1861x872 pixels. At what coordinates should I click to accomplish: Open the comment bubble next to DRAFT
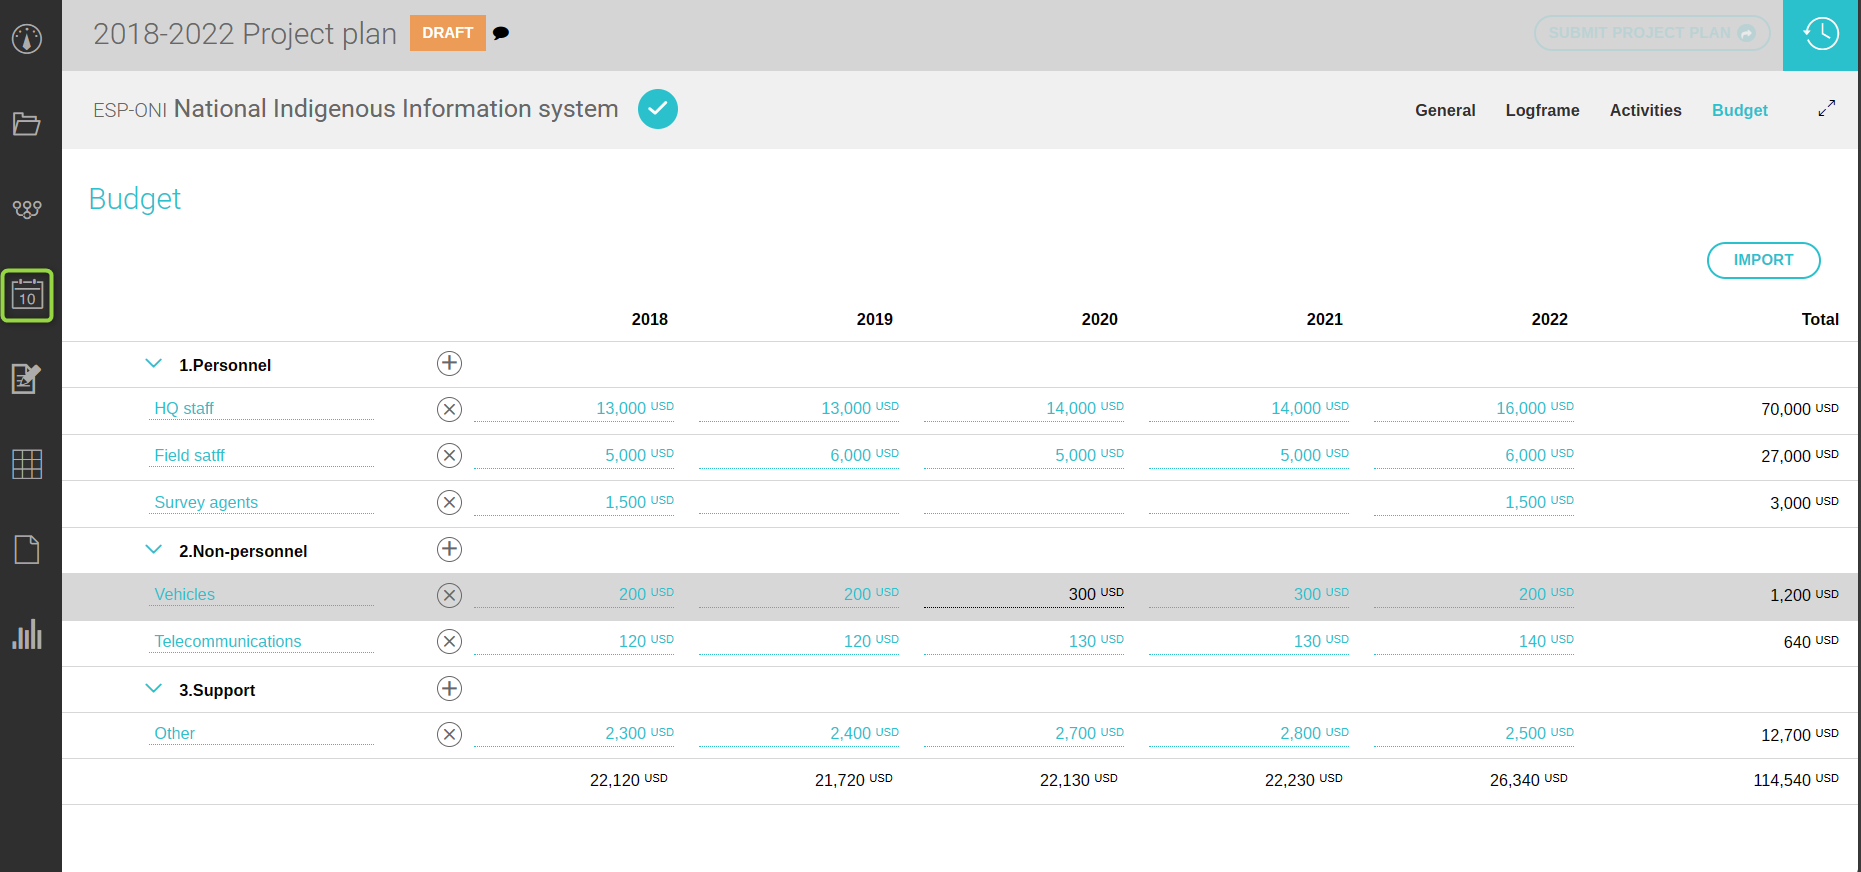(x=501, y=33)
